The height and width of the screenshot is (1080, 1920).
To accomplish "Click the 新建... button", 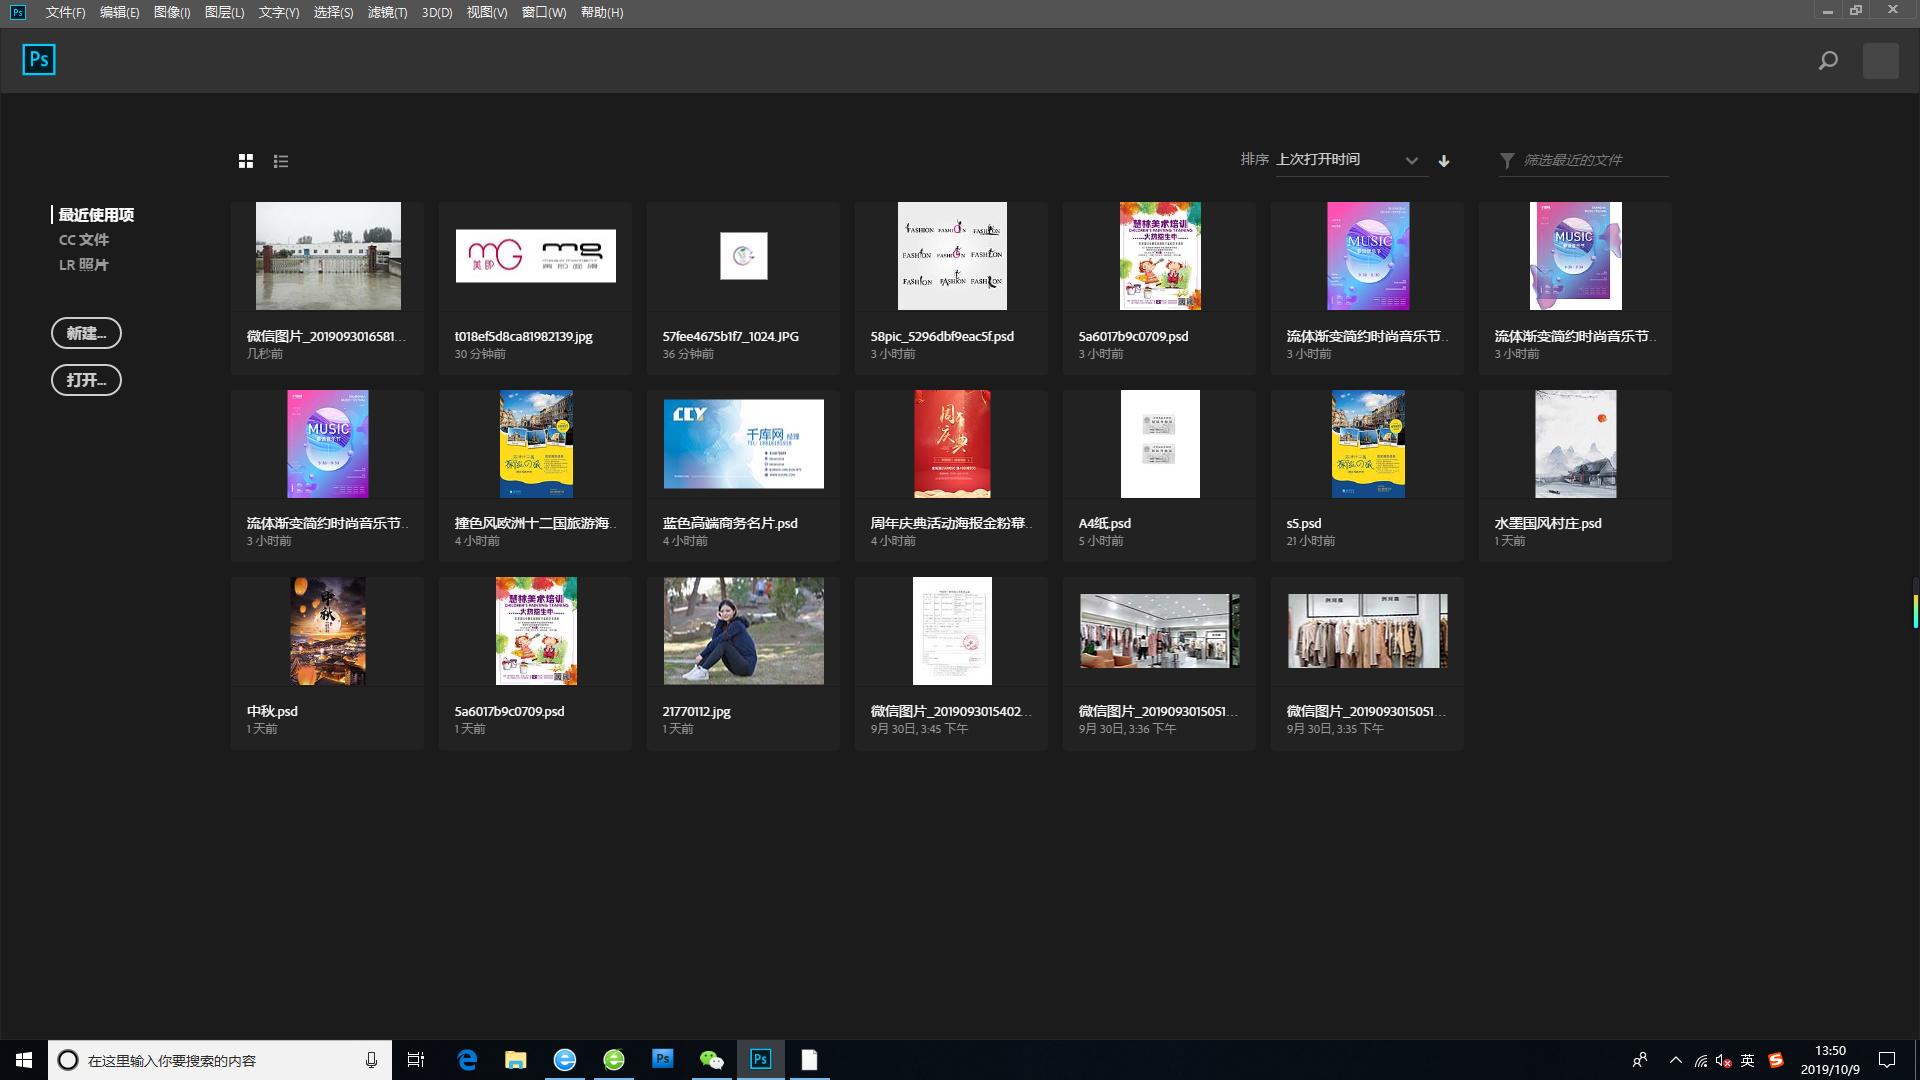I will tap(86, 333).
